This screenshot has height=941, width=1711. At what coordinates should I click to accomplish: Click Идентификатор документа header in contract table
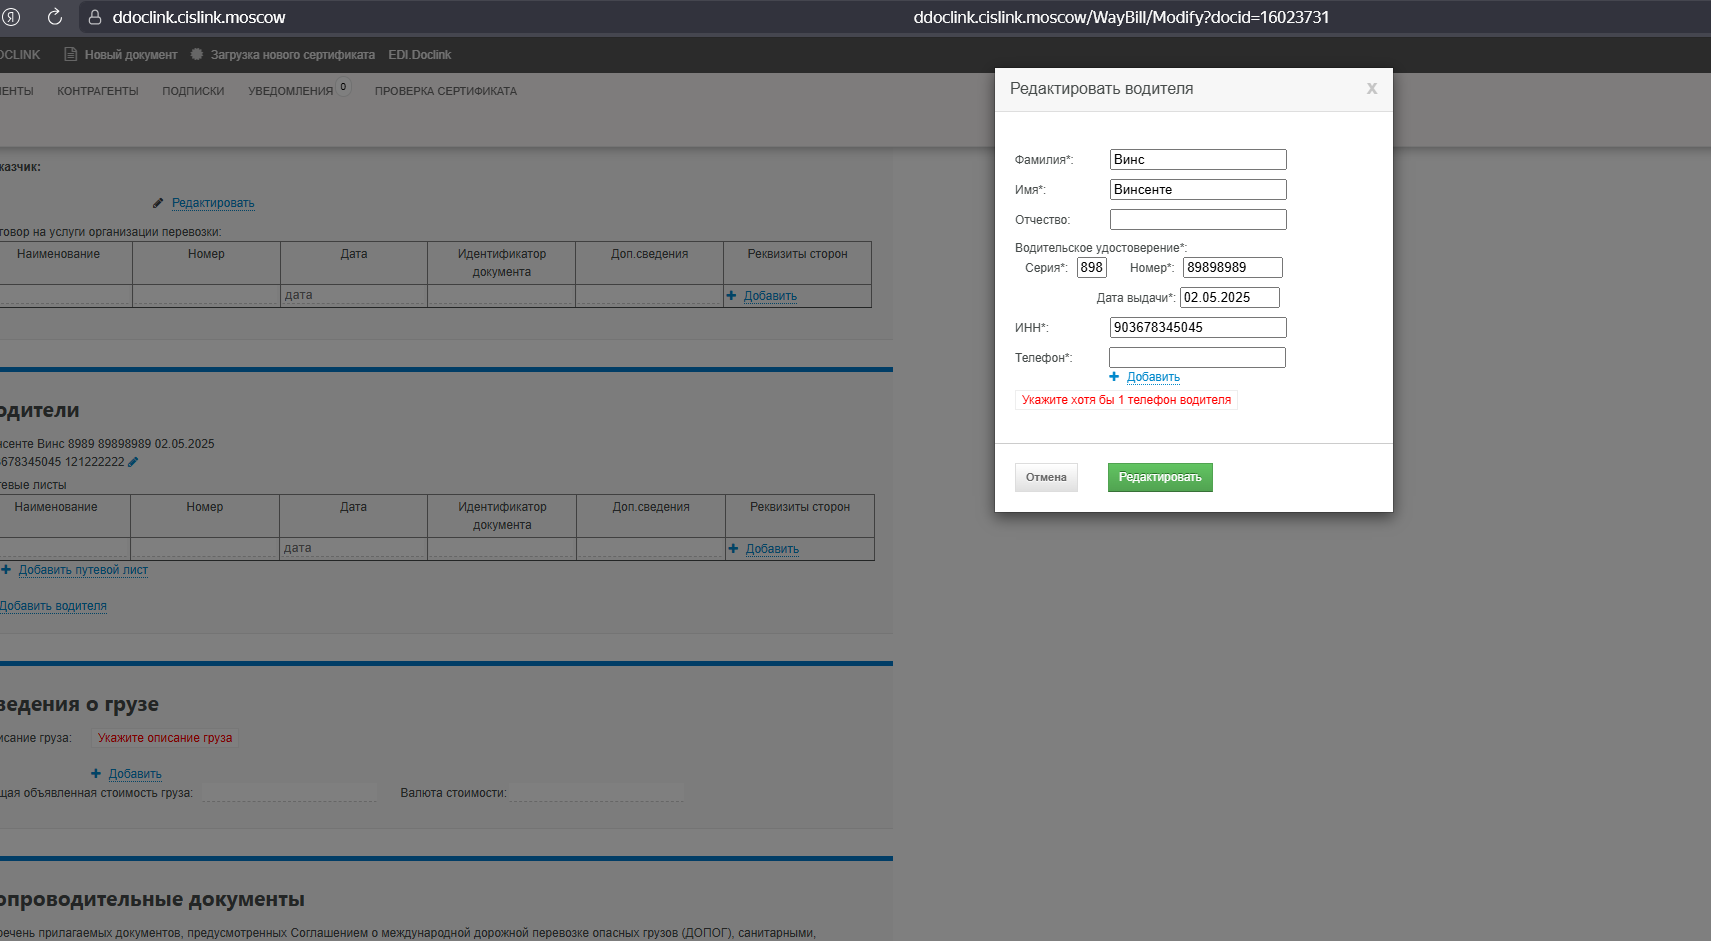tap(502, 263)
